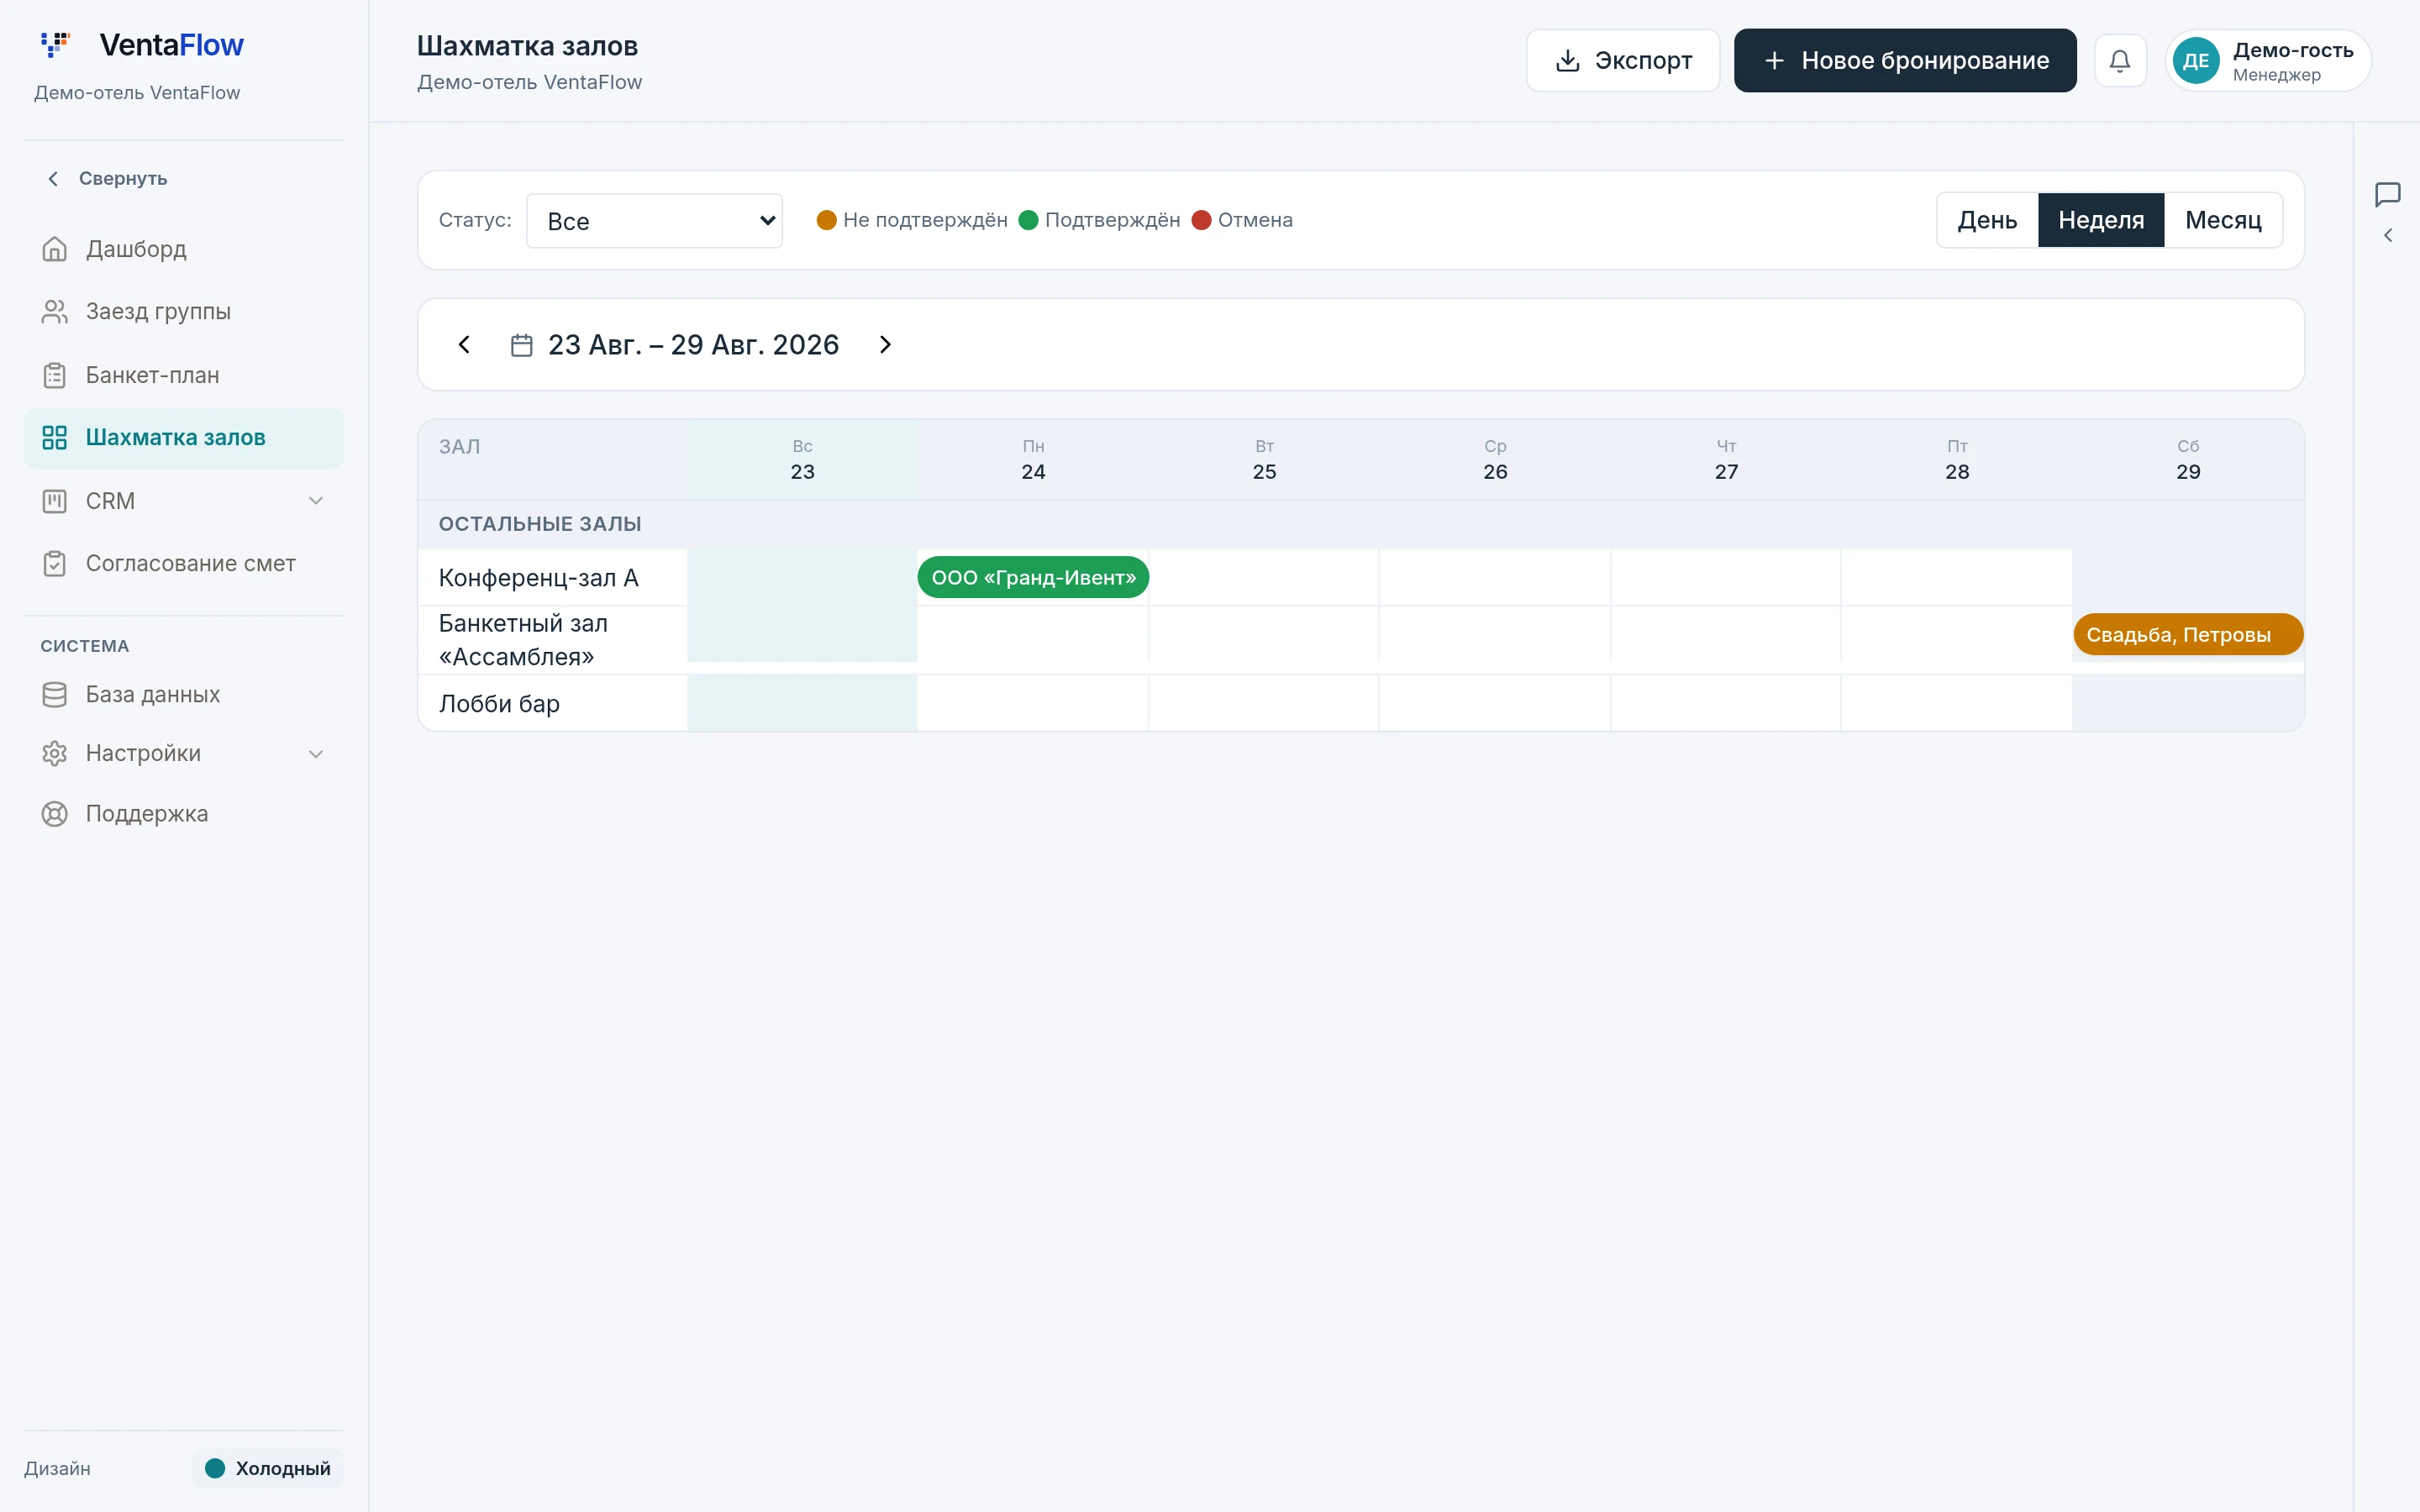The image size is (2420, 1512).
Task: Select the Конференц-зал А row label
Action: point(552,577)
